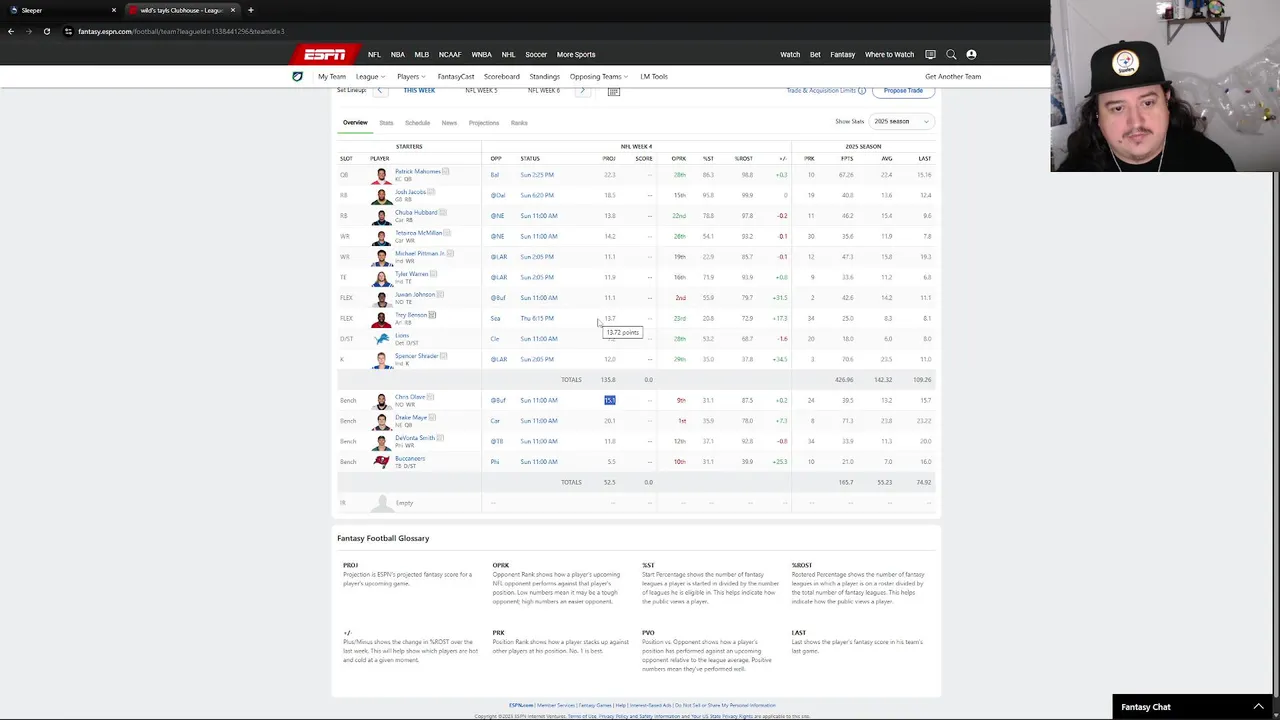Screen dimensions: 1280x720
Task: Open Michael Pittman Jr. news note icon
Action: pyautogui.click(x=450, y=253)
